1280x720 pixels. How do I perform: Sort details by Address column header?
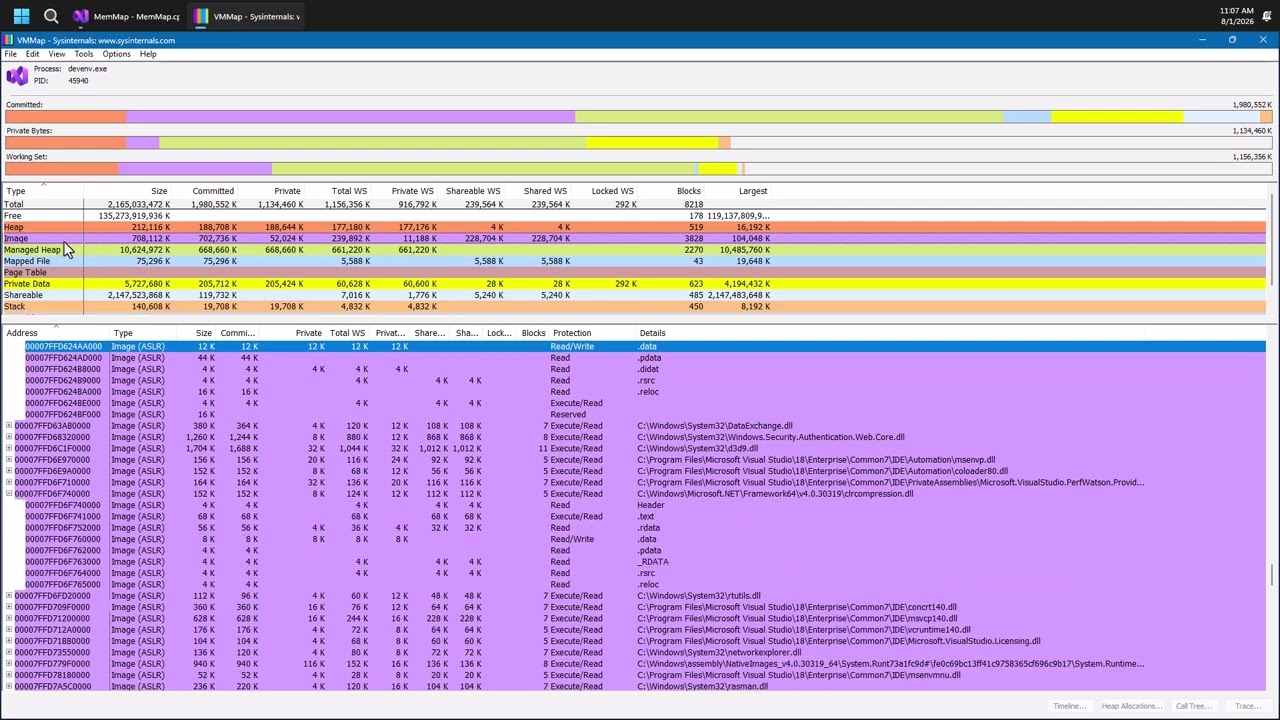point(55,333)
